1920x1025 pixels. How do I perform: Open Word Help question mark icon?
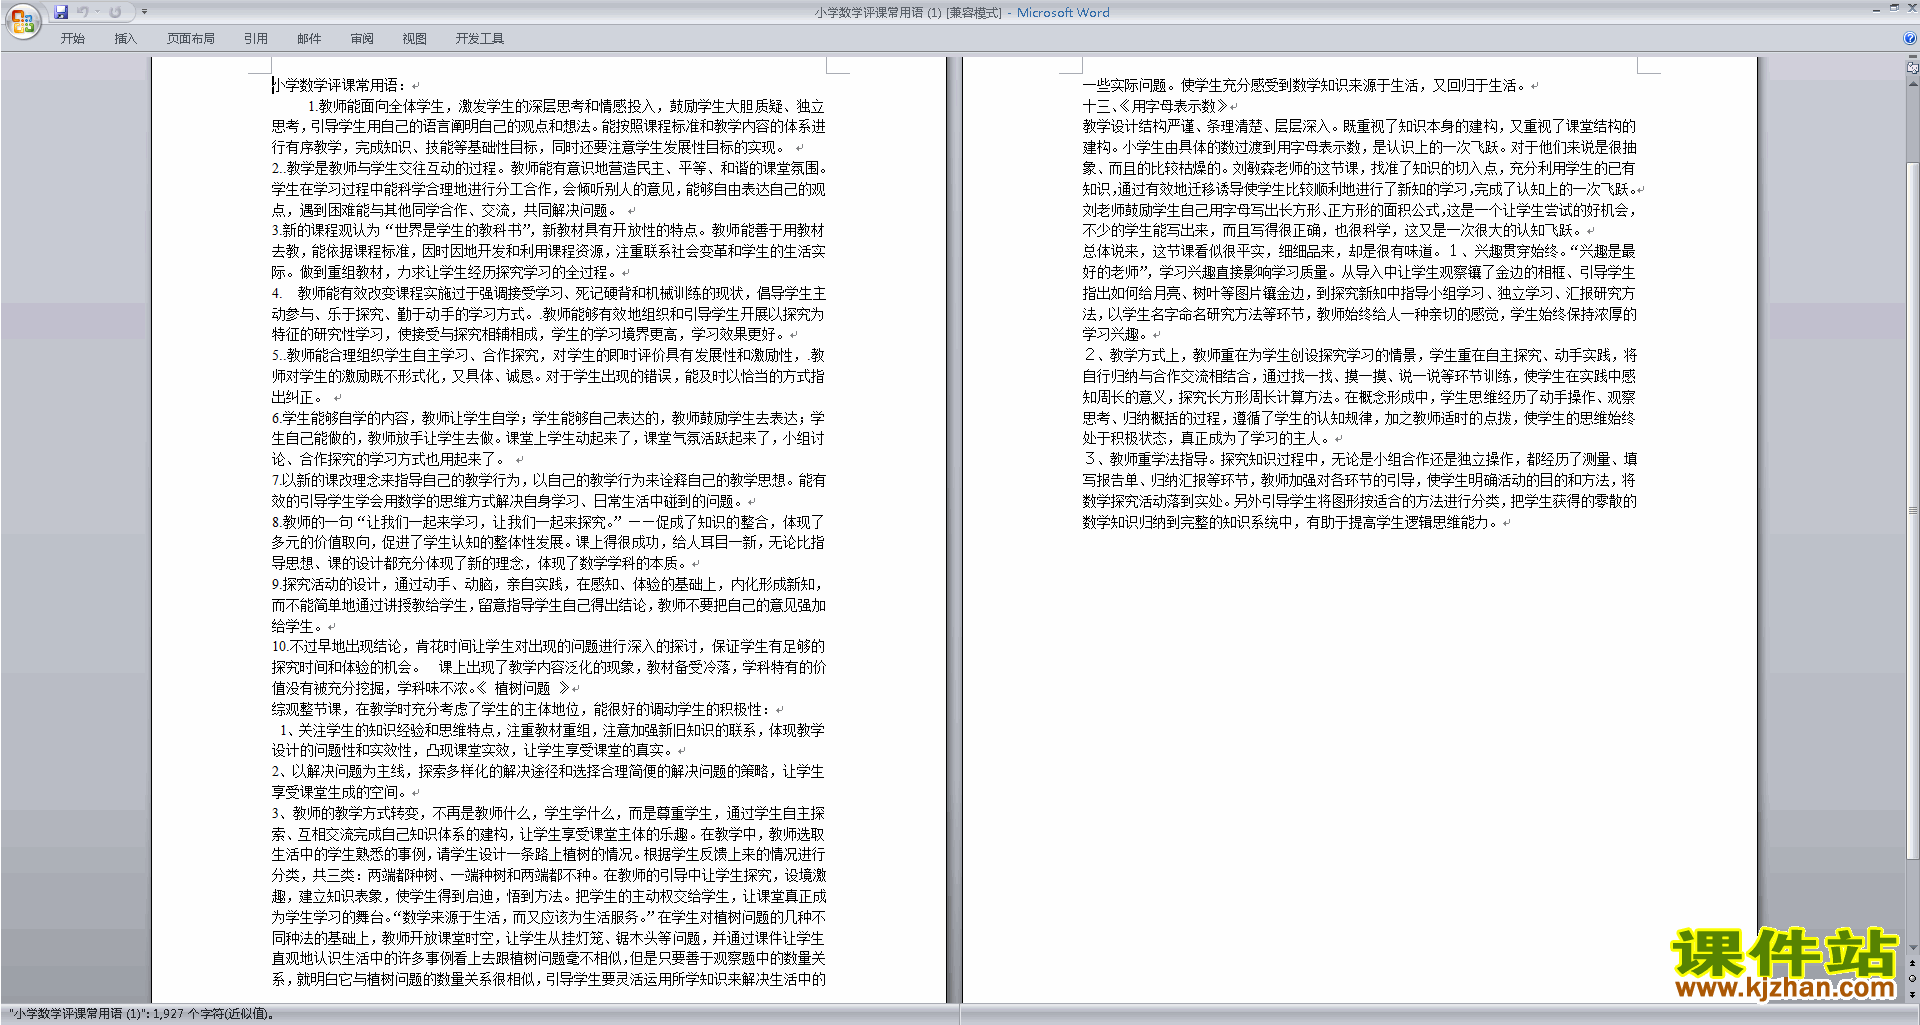pos(1910,38)
